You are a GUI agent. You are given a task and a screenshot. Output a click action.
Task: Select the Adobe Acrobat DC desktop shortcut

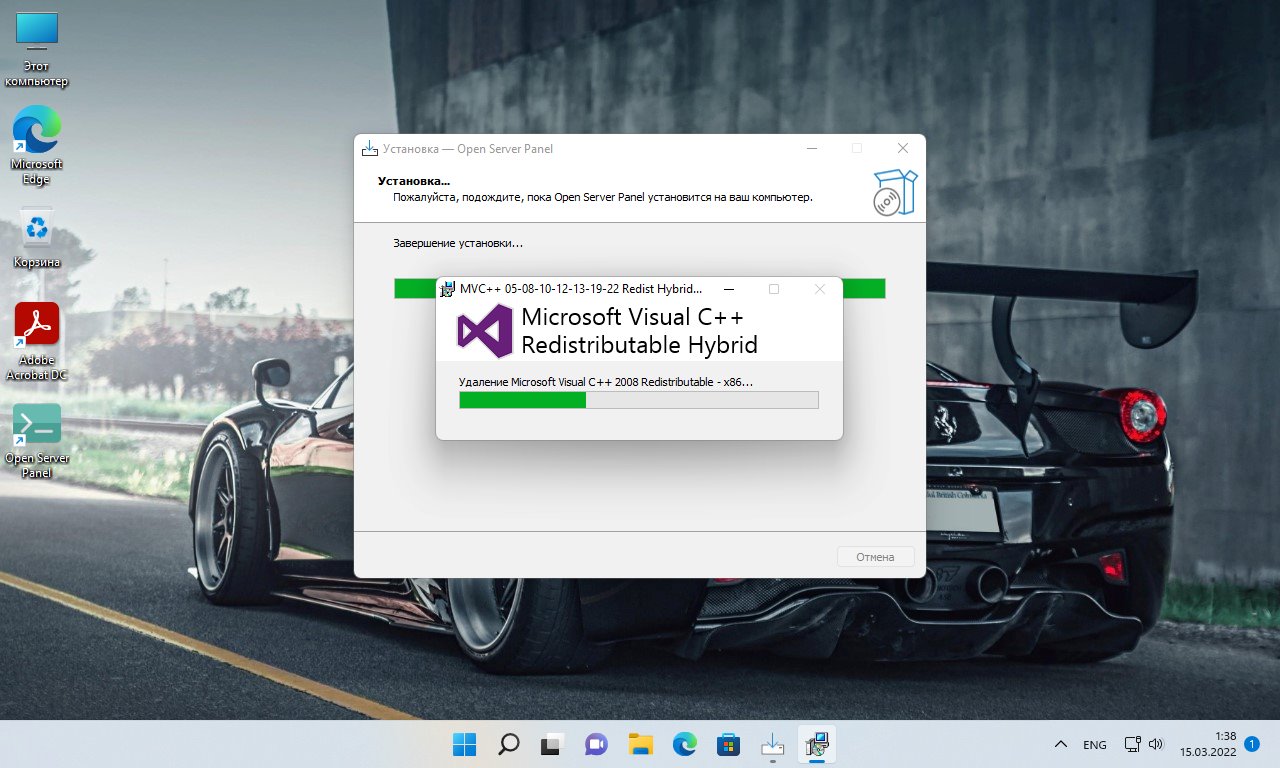pos(37,341)
